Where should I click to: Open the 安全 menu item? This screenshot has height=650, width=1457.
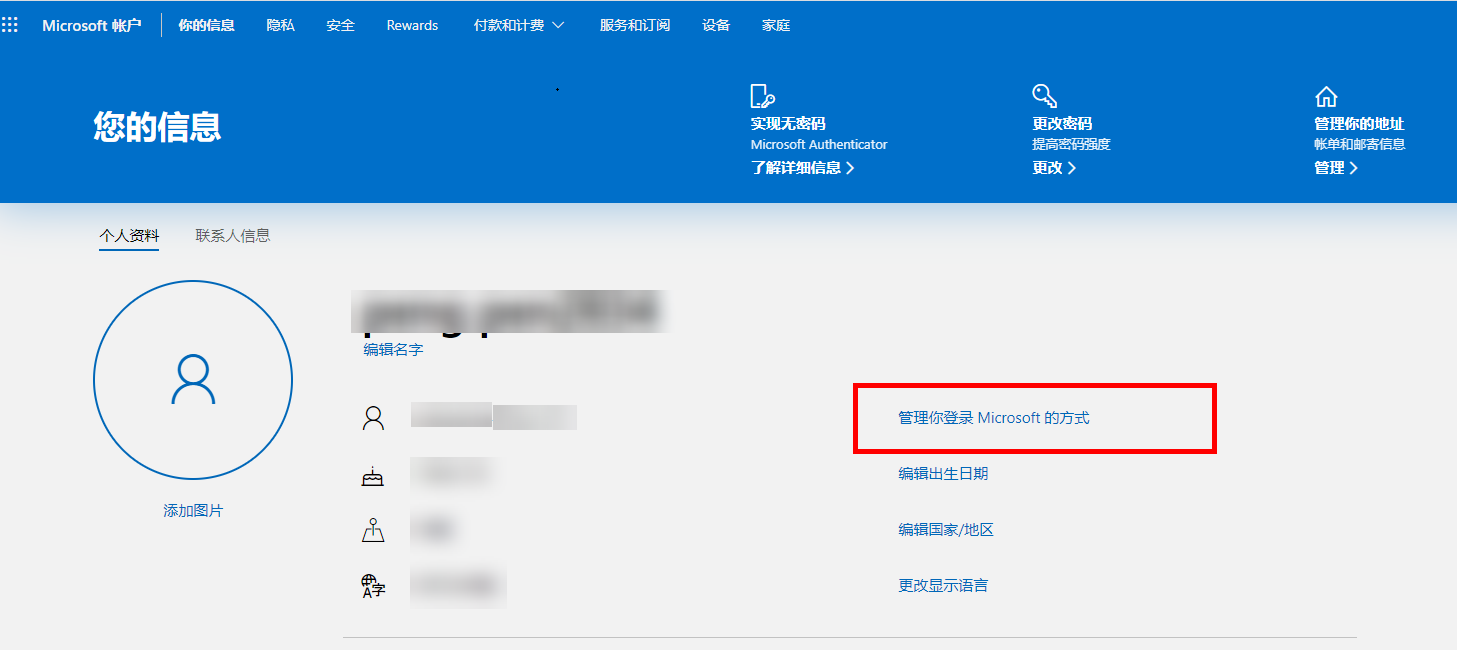click(341, 25)
